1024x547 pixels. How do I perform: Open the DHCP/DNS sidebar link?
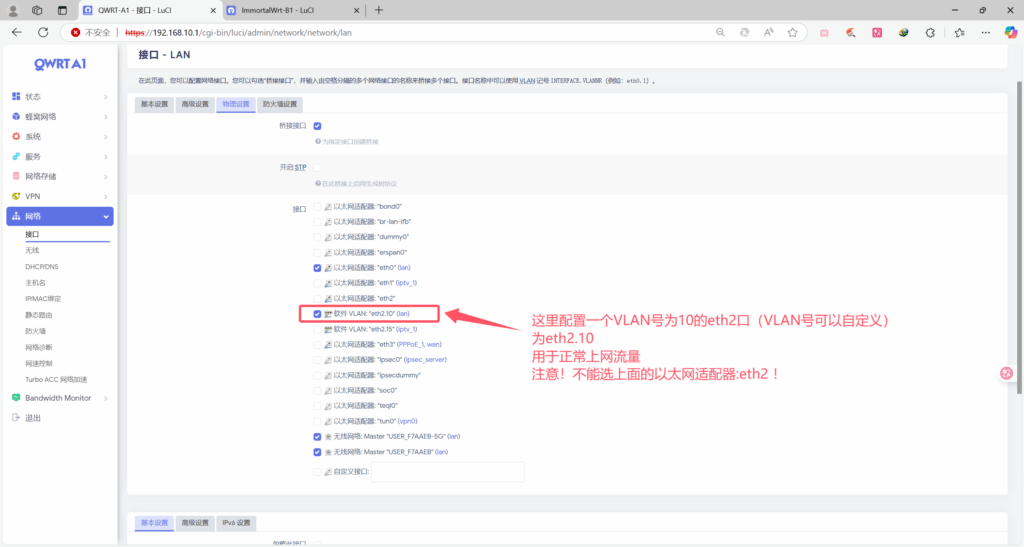42,267
